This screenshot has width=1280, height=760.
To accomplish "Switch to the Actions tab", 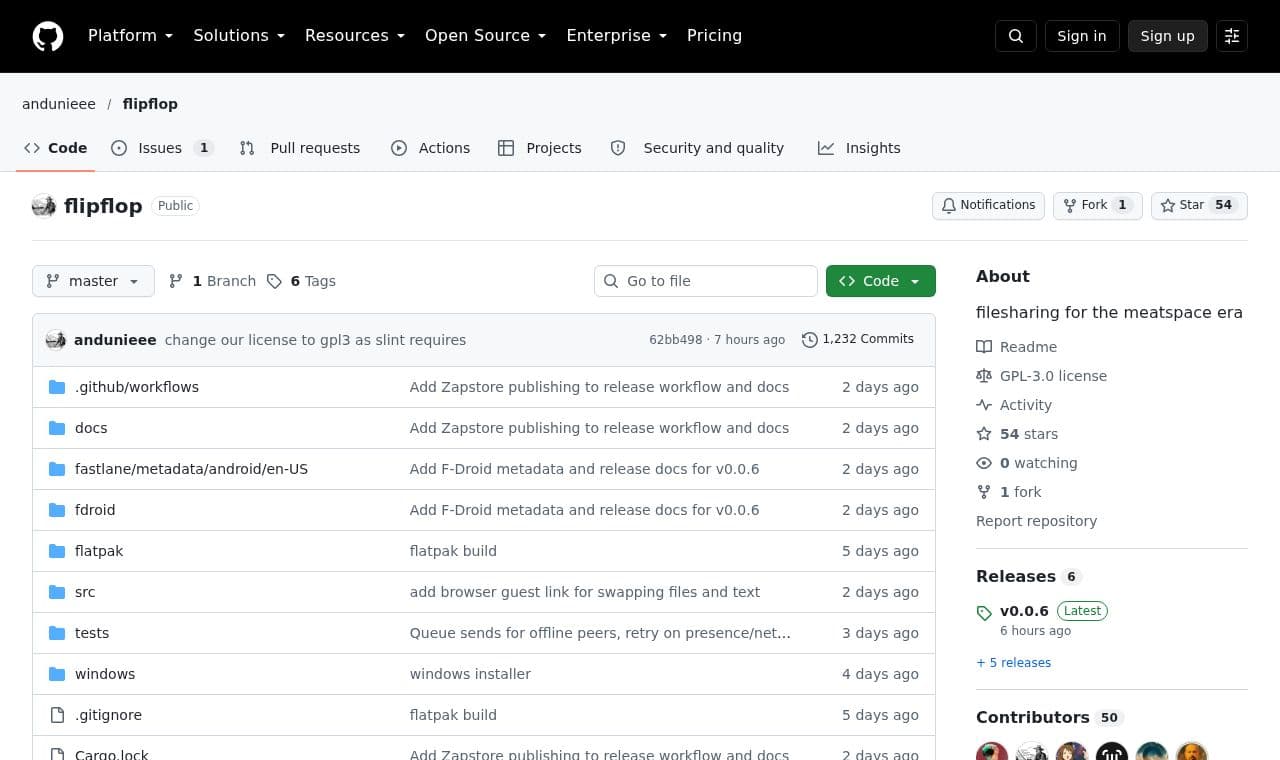I will click(431, 148).
